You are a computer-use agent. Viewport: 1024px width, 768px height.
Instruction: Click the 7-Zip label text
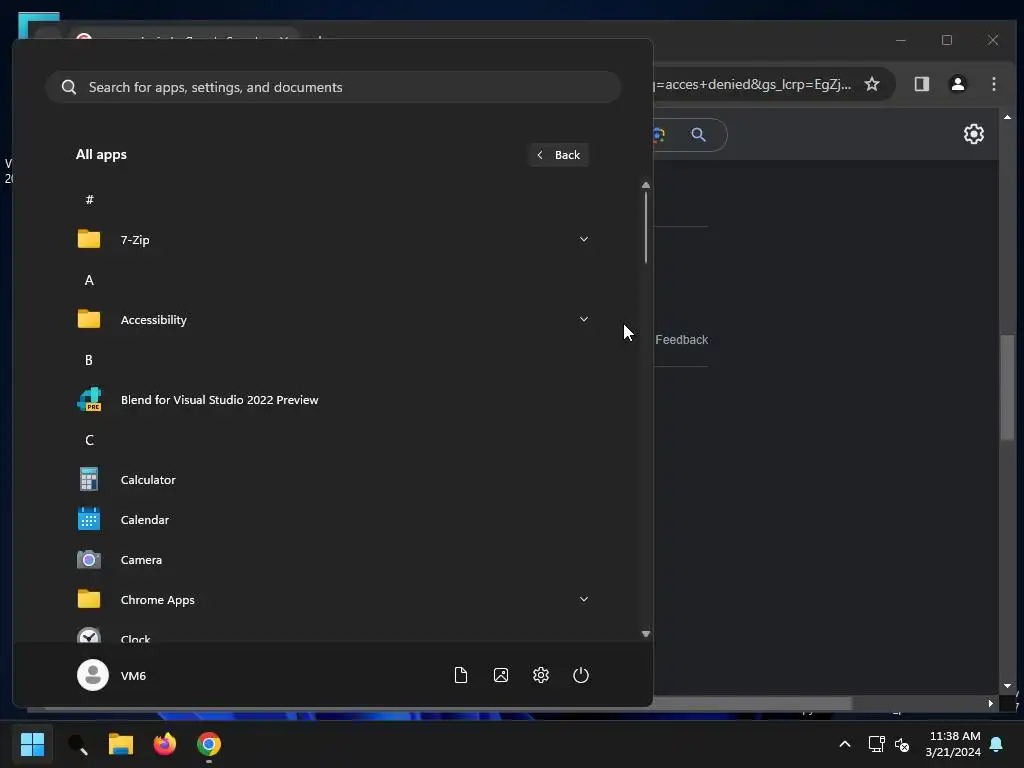(x=135, y=240)
